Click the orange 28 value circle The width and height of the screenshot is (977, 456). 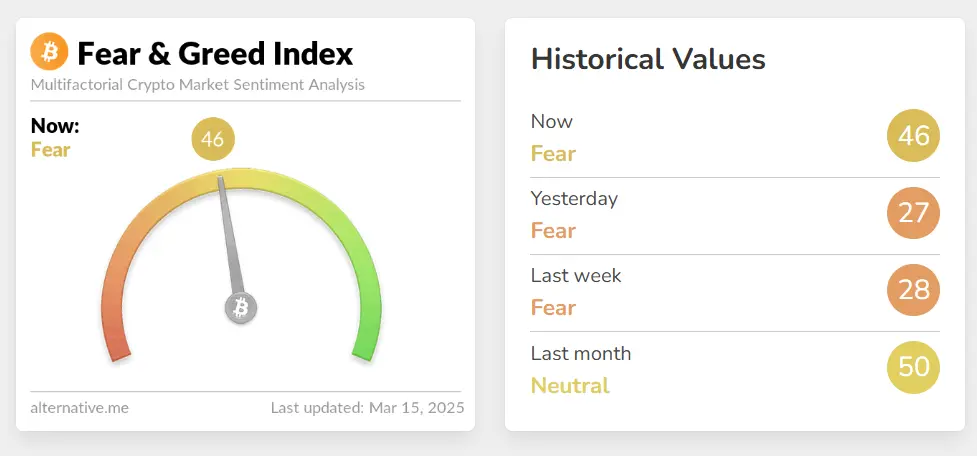pos(913,290)
